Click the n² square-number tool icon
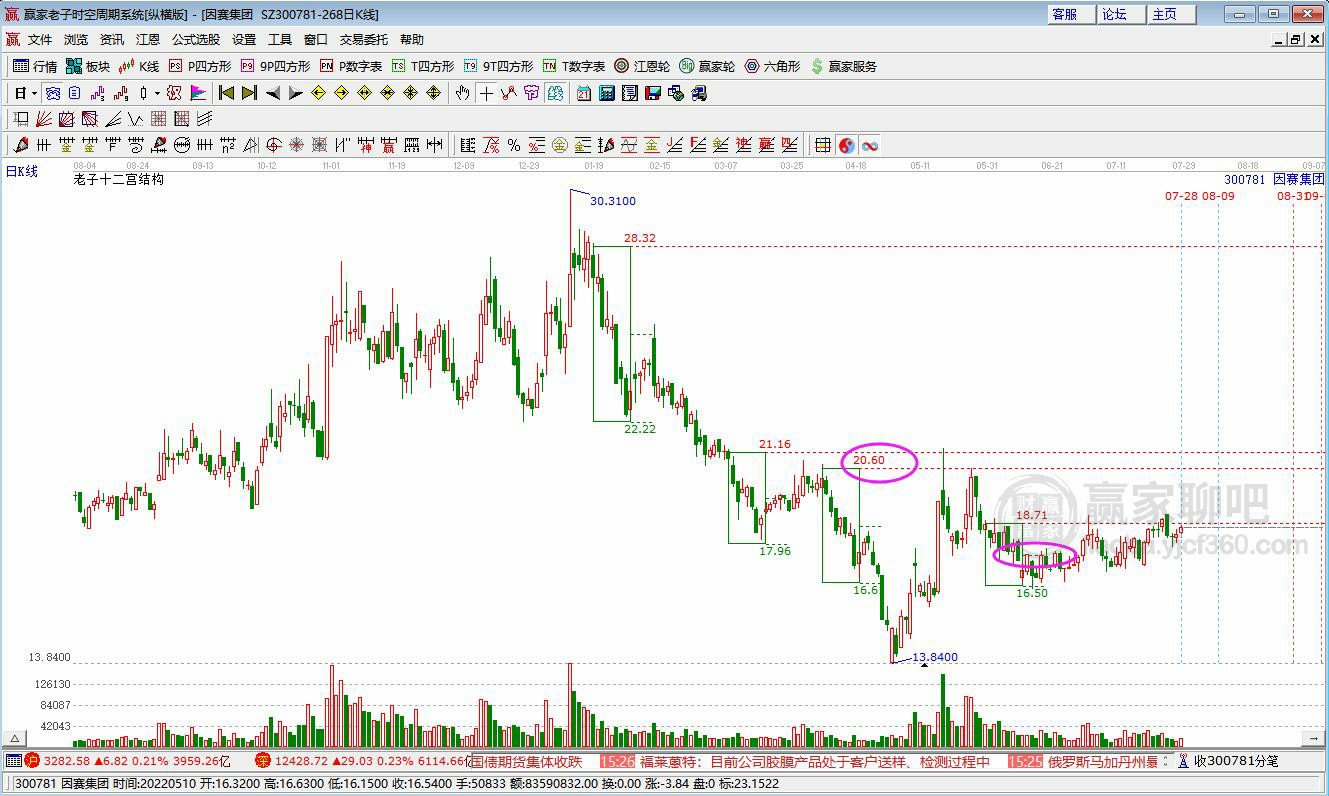The width and height of the screenshot is (1329, 796). tap(228, 145)
